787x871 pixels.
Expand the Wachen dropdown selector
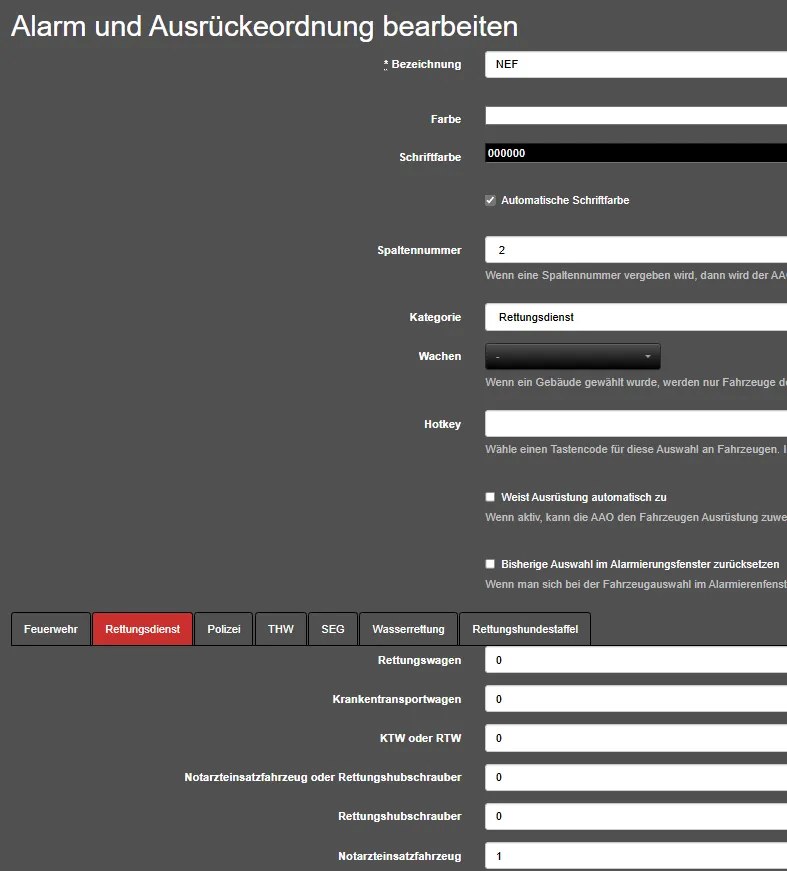tap(572, 356)
